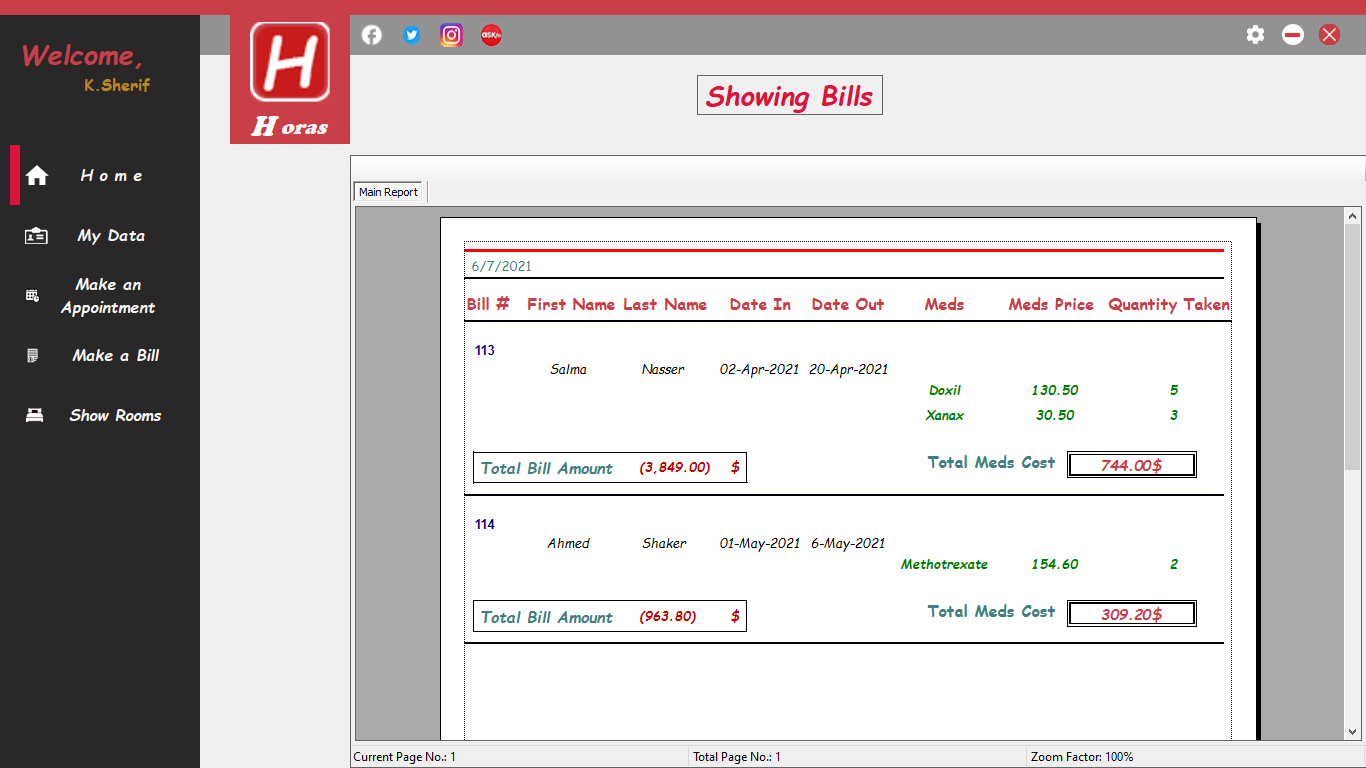Screen dimensions: 1366x768
Task: Click date out 20-Apr-2021
Action: (849, 369)
